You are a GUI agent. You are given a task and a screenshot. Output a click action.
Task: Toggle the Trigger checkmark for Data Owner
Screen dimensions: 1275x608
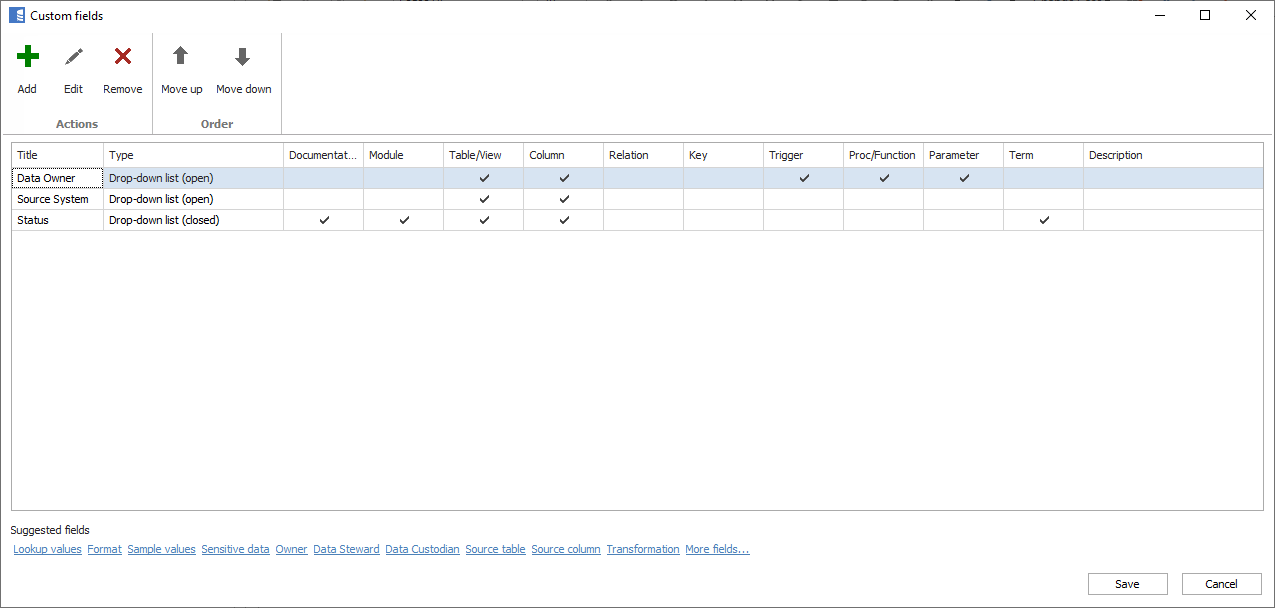point(802,177)
